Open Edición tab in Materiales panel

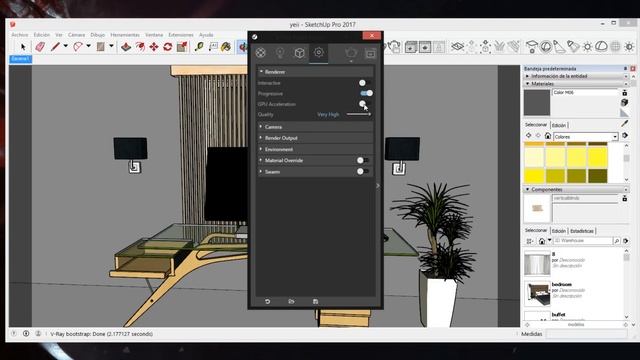pos(559,125)
